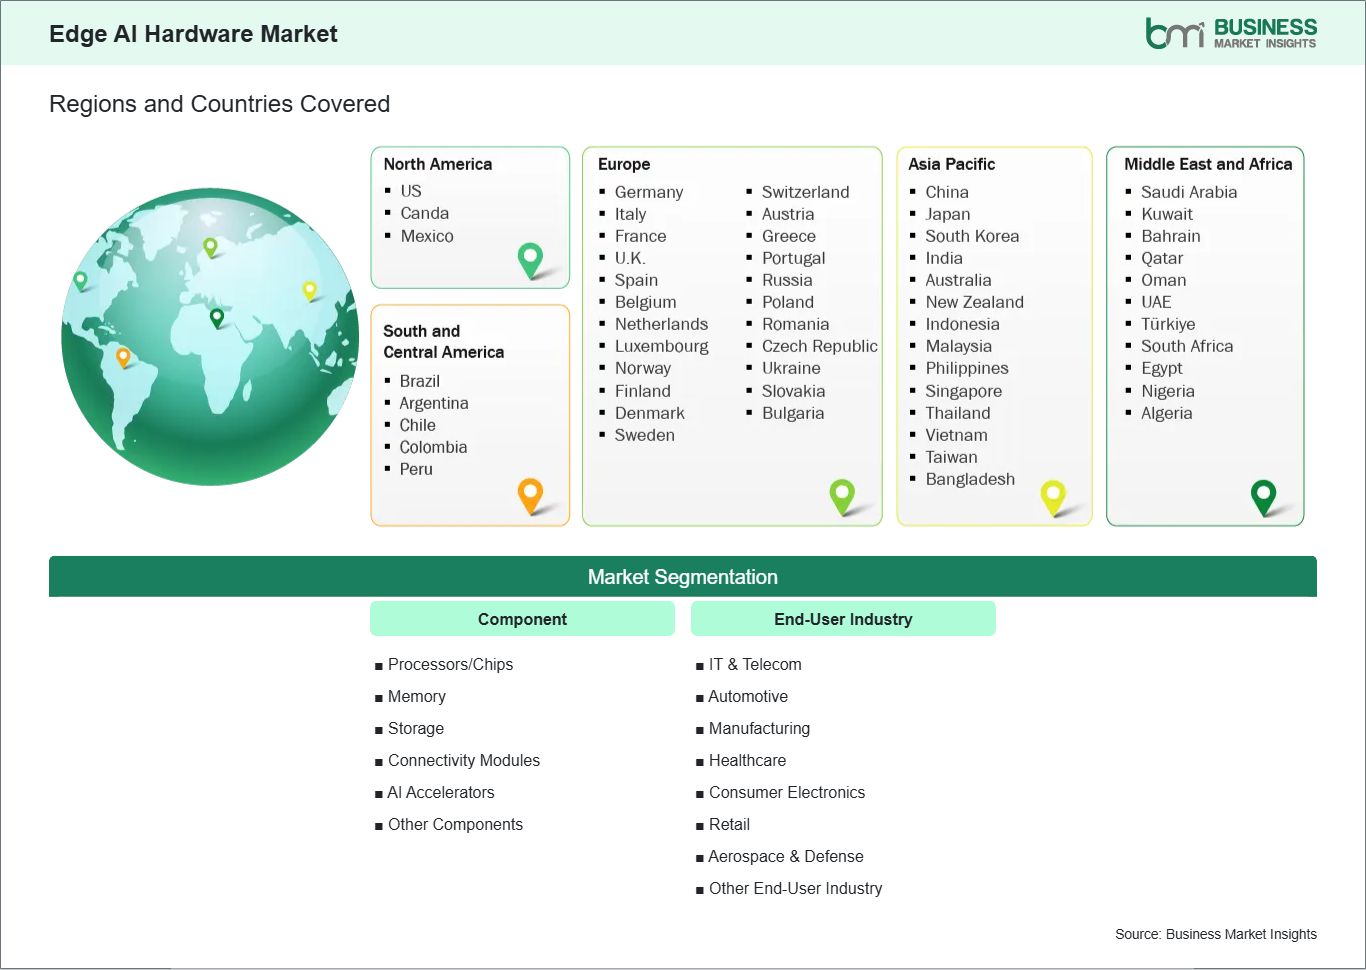The image size is (1366, 970).
Task: Click the yellow Asia Pacific pin icon
Action: coord(1053,495)
